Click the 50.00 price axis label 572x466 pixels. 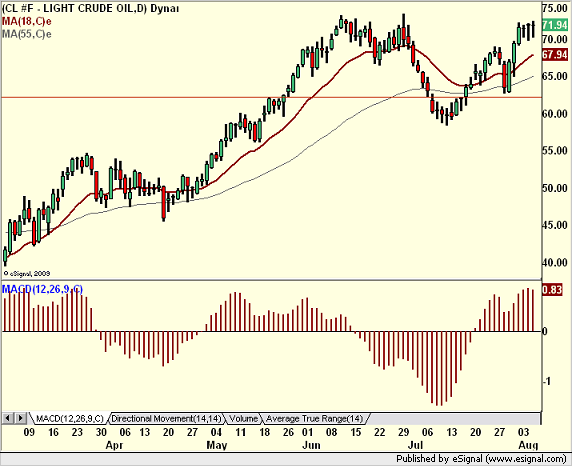[555, 188]
